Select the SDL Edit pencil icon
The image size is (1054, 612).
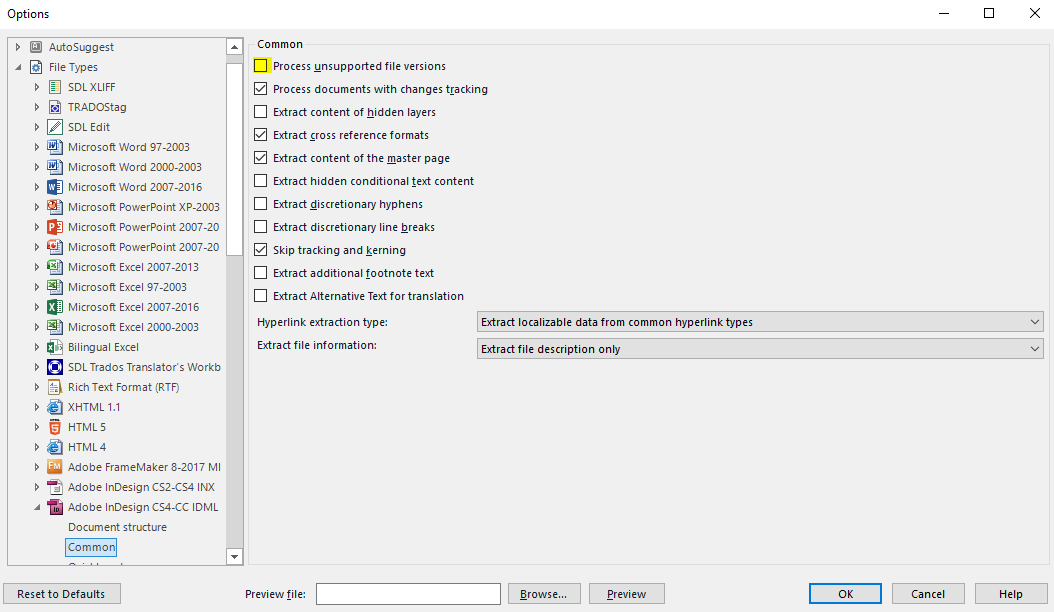(x=55, y=127)
